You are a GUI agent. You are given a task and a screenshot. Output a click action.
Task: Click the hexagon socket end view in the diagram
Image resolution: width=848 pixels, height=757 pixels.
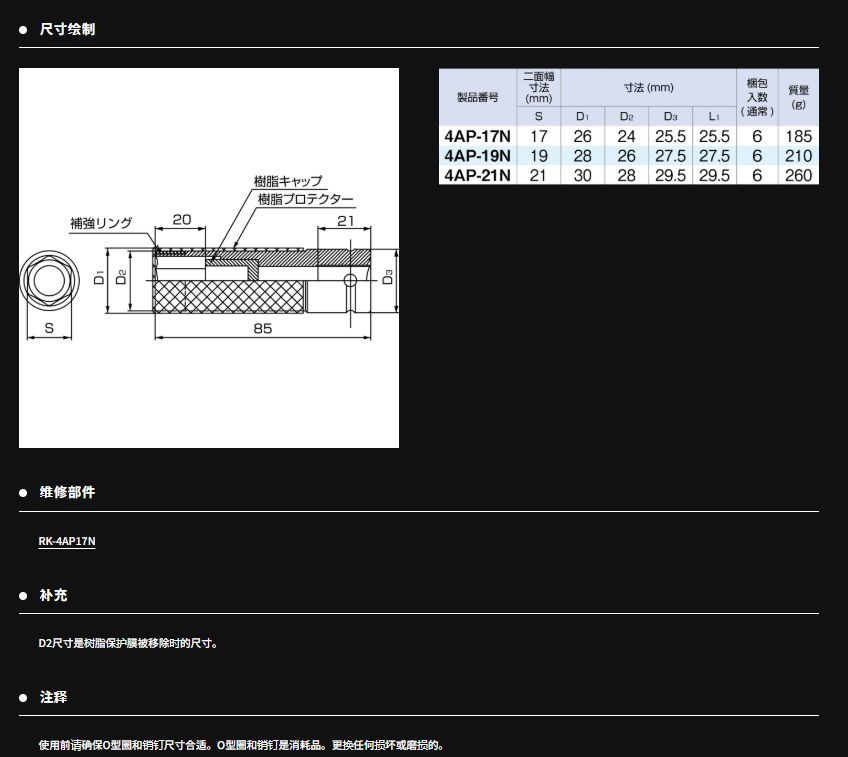click(x=47, y=279)
